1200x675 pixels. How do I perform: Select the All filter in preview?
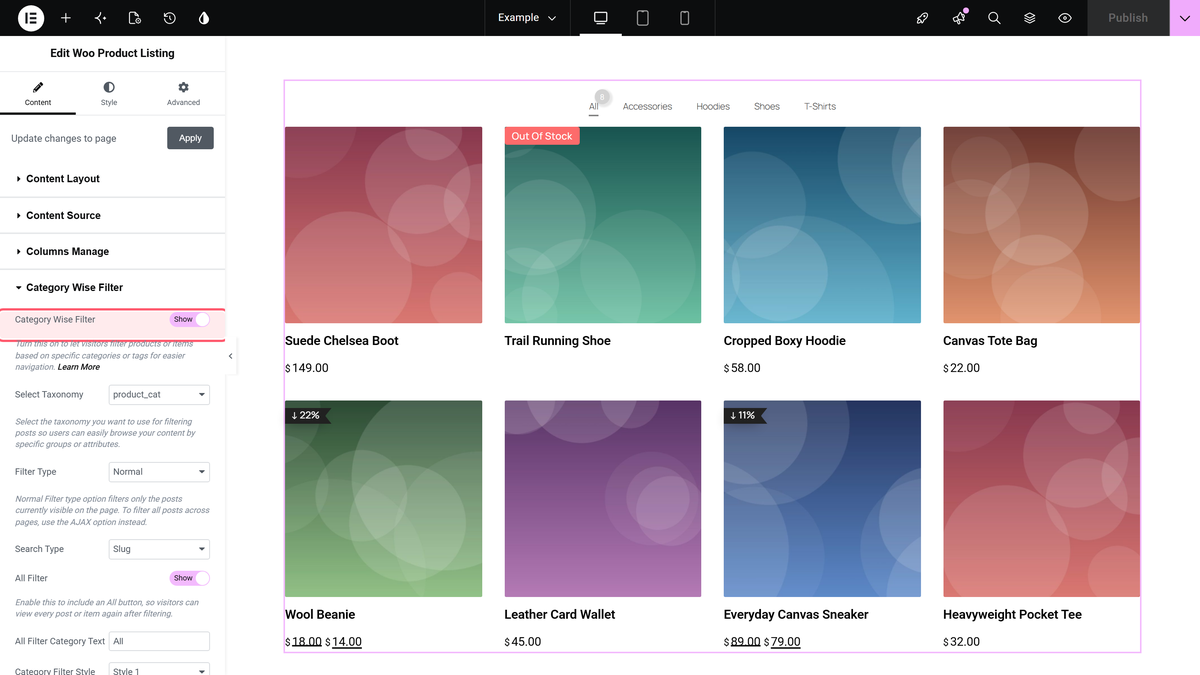[x=594, y=106]
